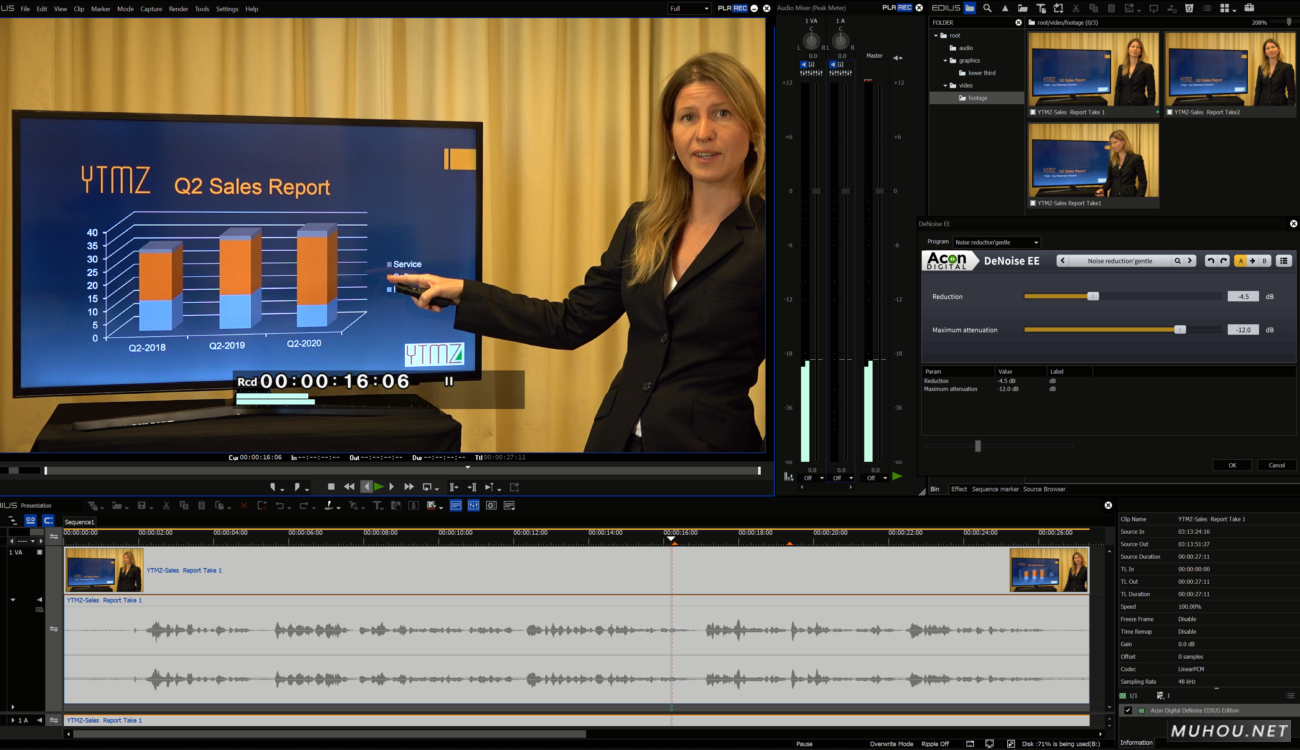This screenshot has height=750, width=1300.
Task: Check the YTMZ-Sales Report Take1 bin checkbox
Action: coord(1033,203)
